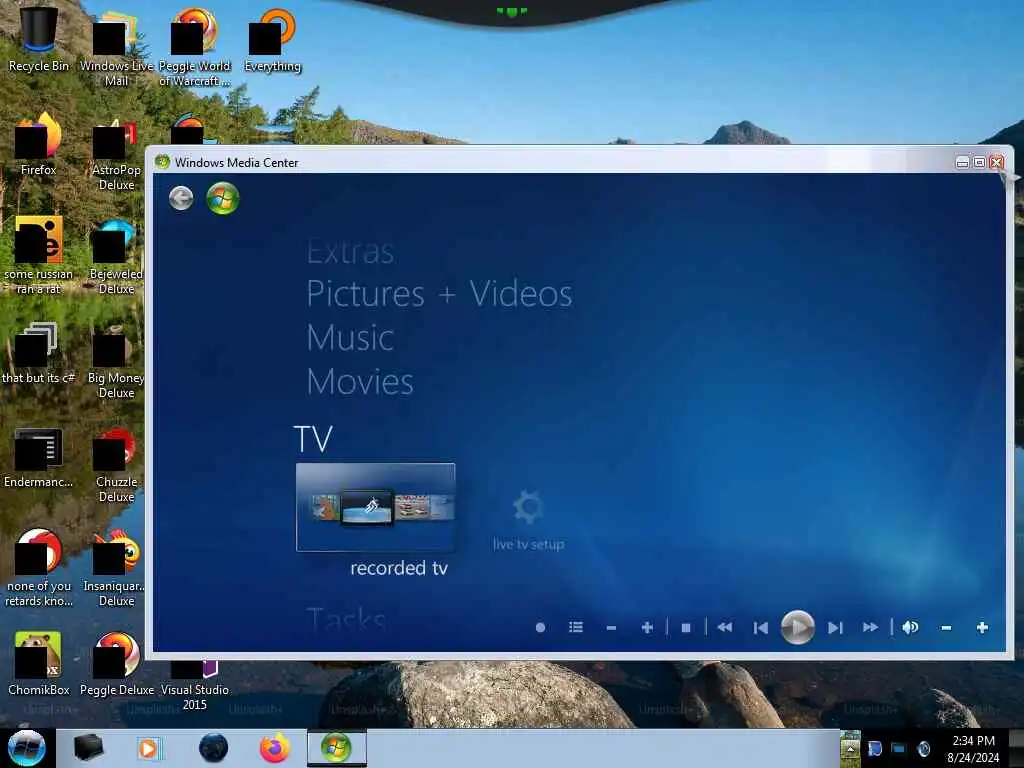Select the Firefox desktop shortcut
The image size is (1024, 768).
[39, 144]
